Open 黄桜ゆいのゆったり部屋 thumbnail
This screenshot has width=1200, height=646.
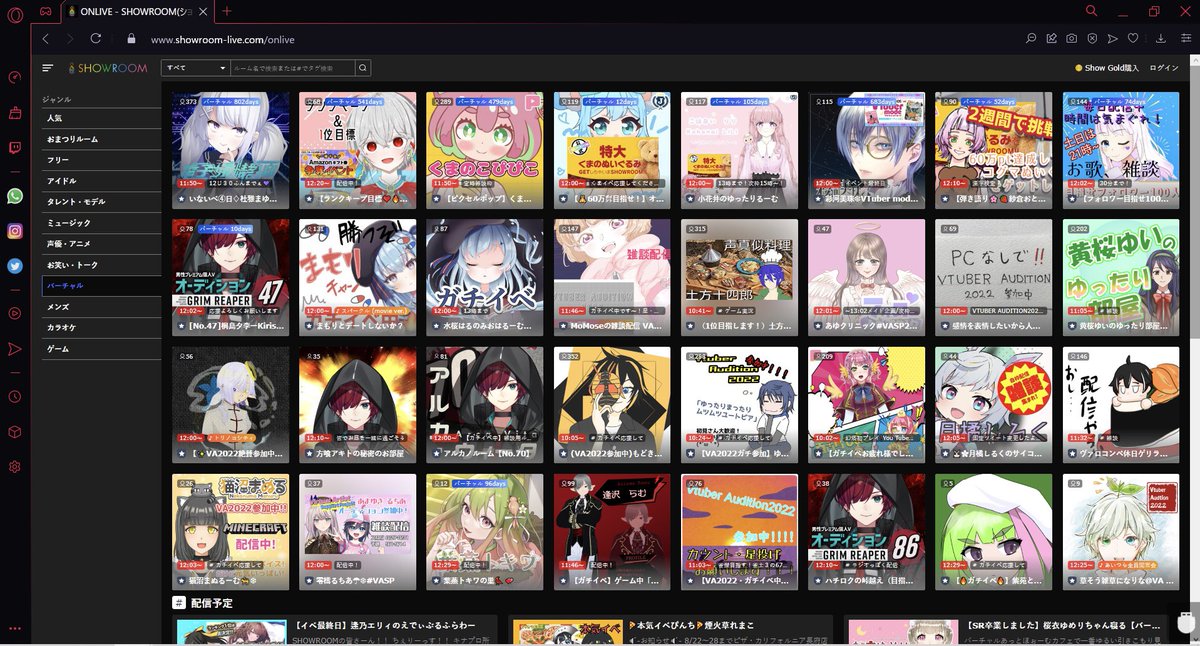click(x=1121, y=277)
